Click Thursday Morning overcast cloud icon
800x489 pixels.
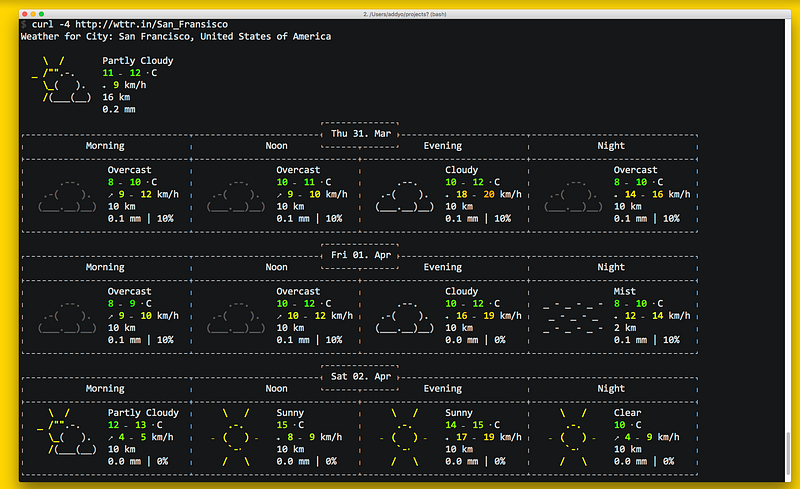pyautogui.click(x=69, y=195)
